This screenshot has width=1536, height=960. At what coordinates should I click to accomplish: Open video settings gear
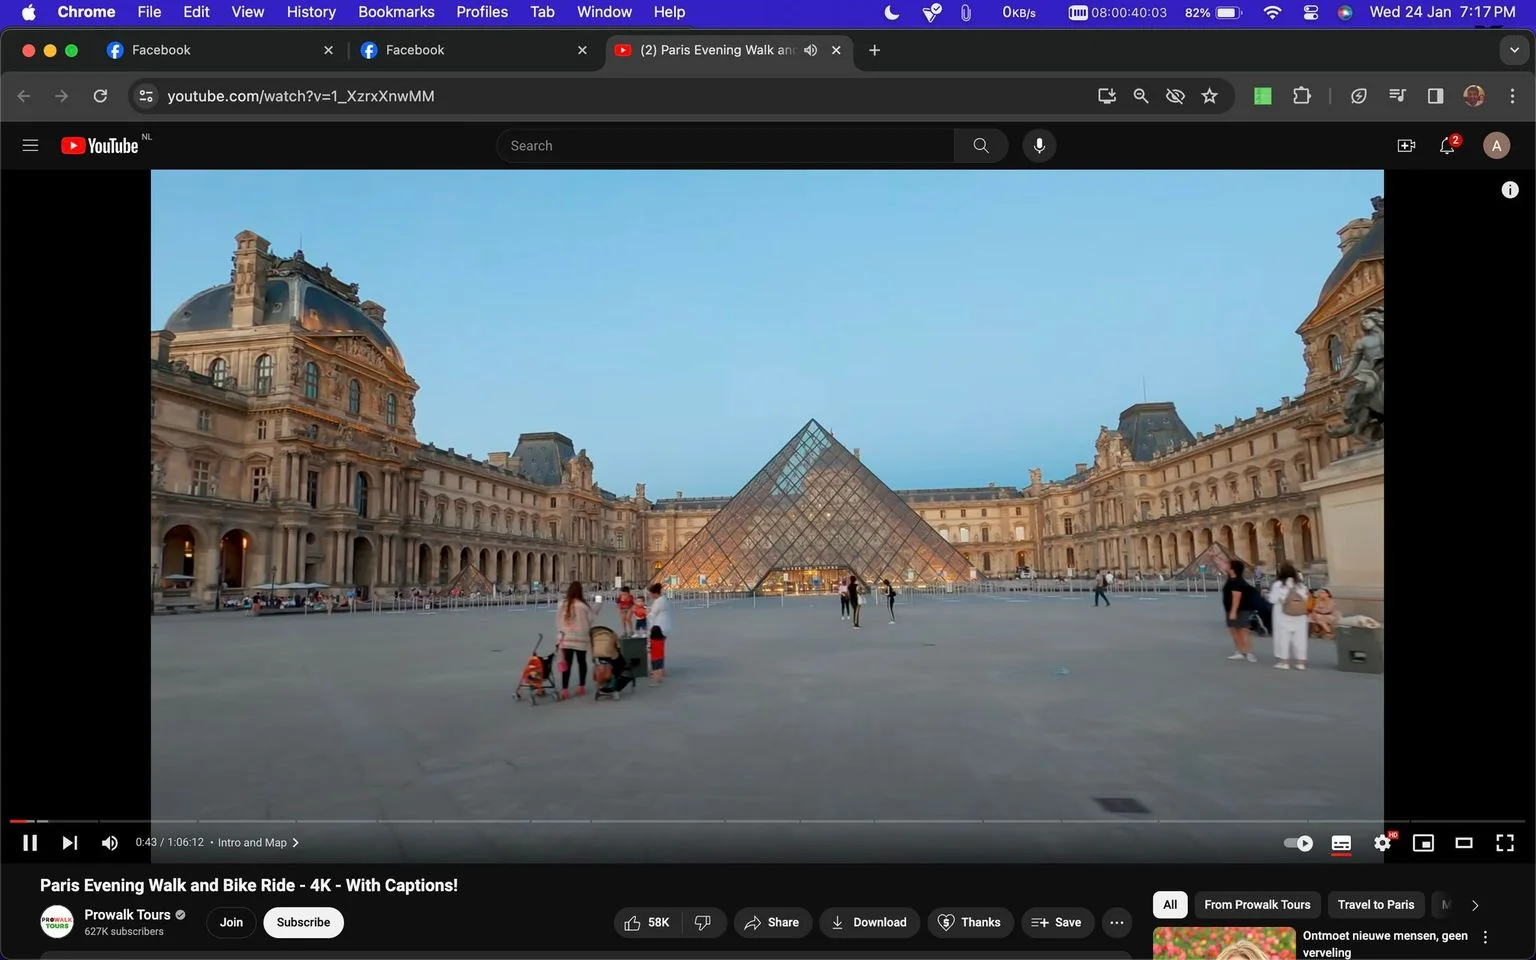tap(1383, 843)
